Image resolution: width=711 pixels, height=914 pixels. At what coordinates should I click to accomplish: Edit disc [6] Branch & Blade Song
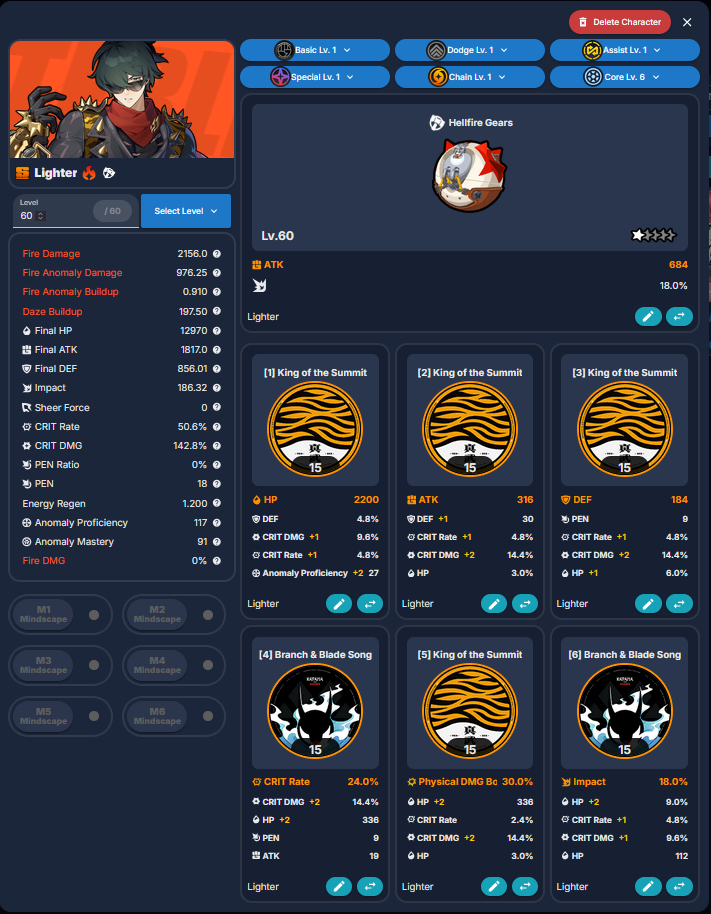click(648, 887)
